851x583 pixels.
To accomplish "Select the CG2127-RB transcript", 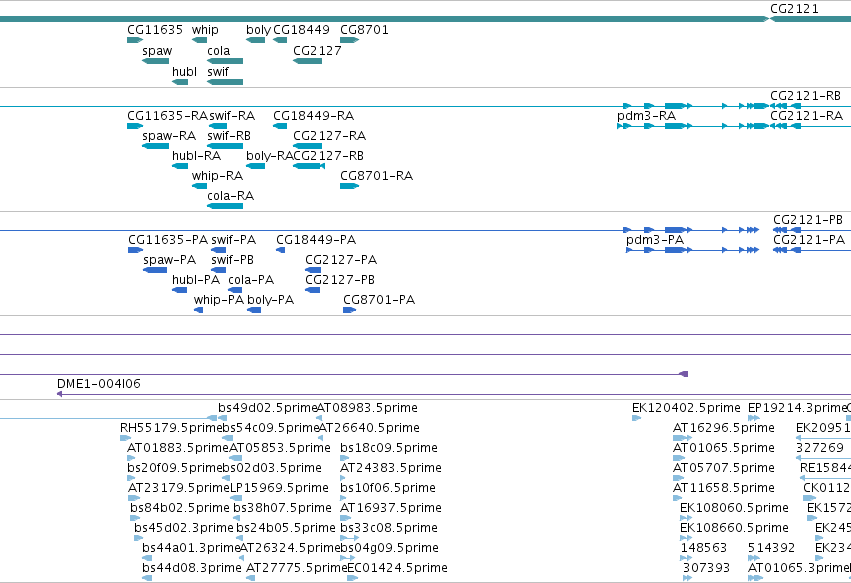I will point(309,166).
